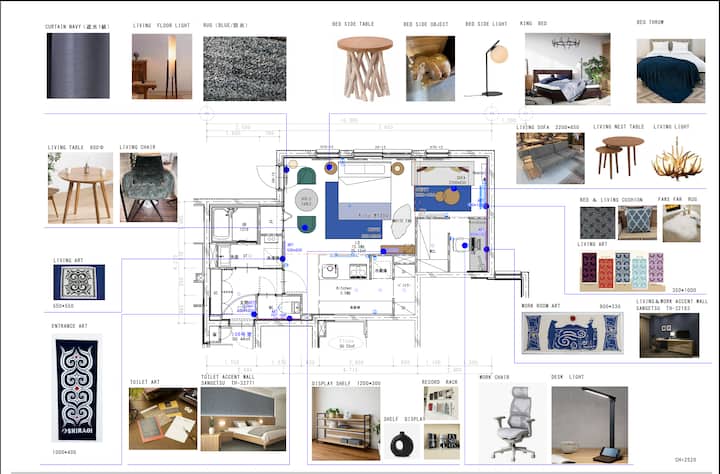Click the white fur rug shape in floor plan
The image size is (720, 474).
(402, 221)
